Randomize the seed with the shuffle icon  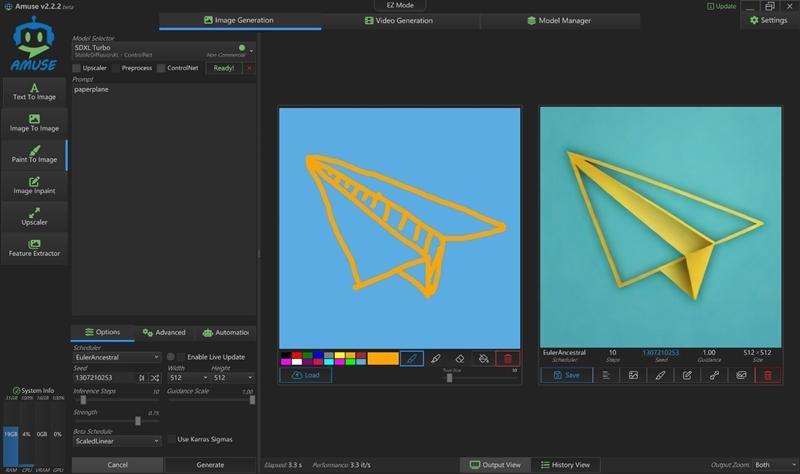tap(154, 378)
